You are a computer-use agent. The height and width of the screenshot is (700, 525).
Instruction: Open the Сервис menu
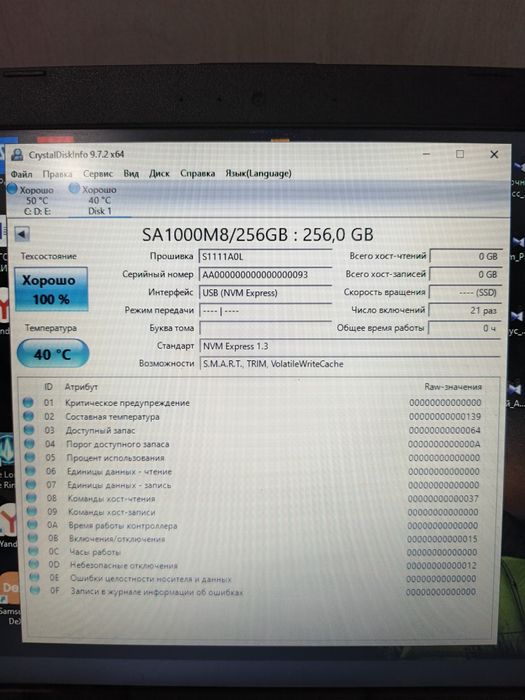tap(98, 174)
